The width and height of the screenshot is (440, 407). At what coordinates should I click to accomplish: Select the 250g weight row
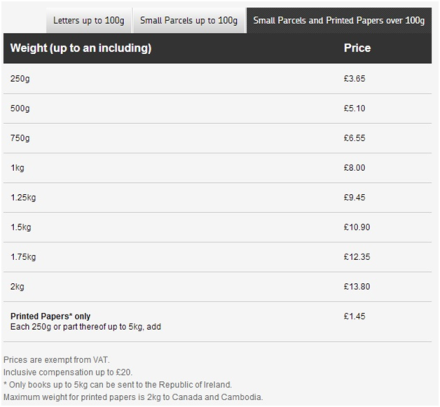[x=217, y=79]
